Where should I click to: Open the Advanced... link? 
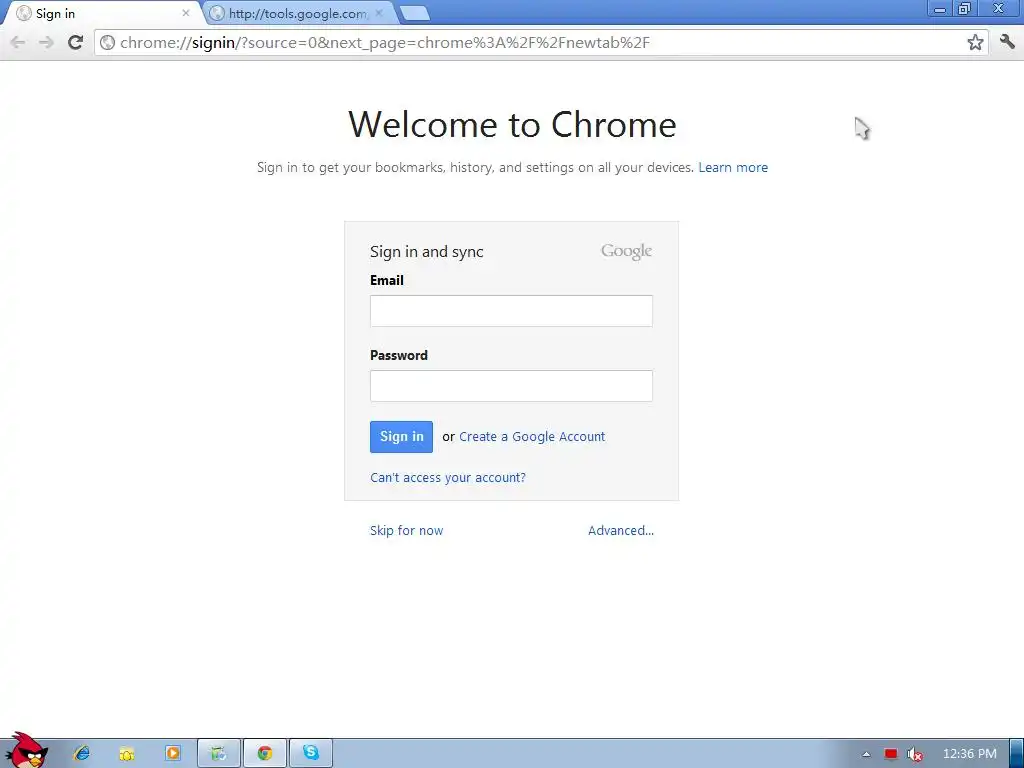point(620,530)
